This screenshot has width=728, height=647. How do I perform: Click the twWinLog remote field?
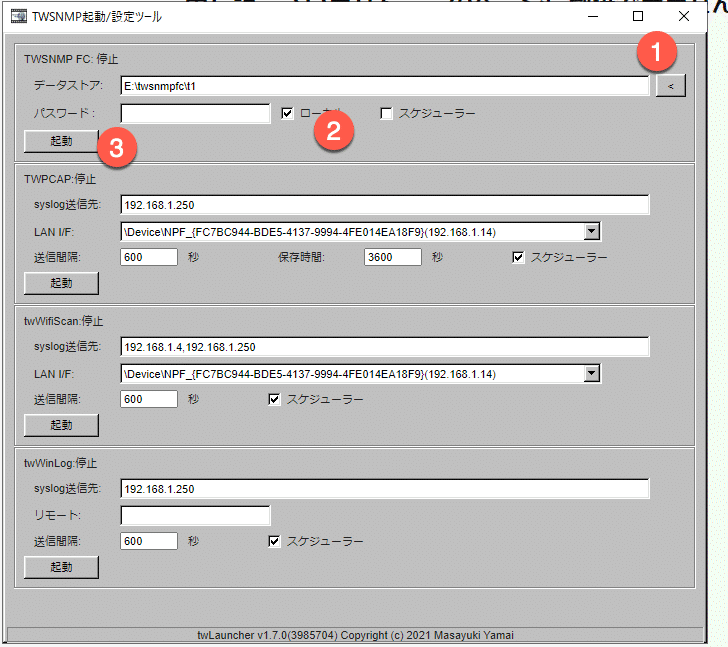point(195,515)
